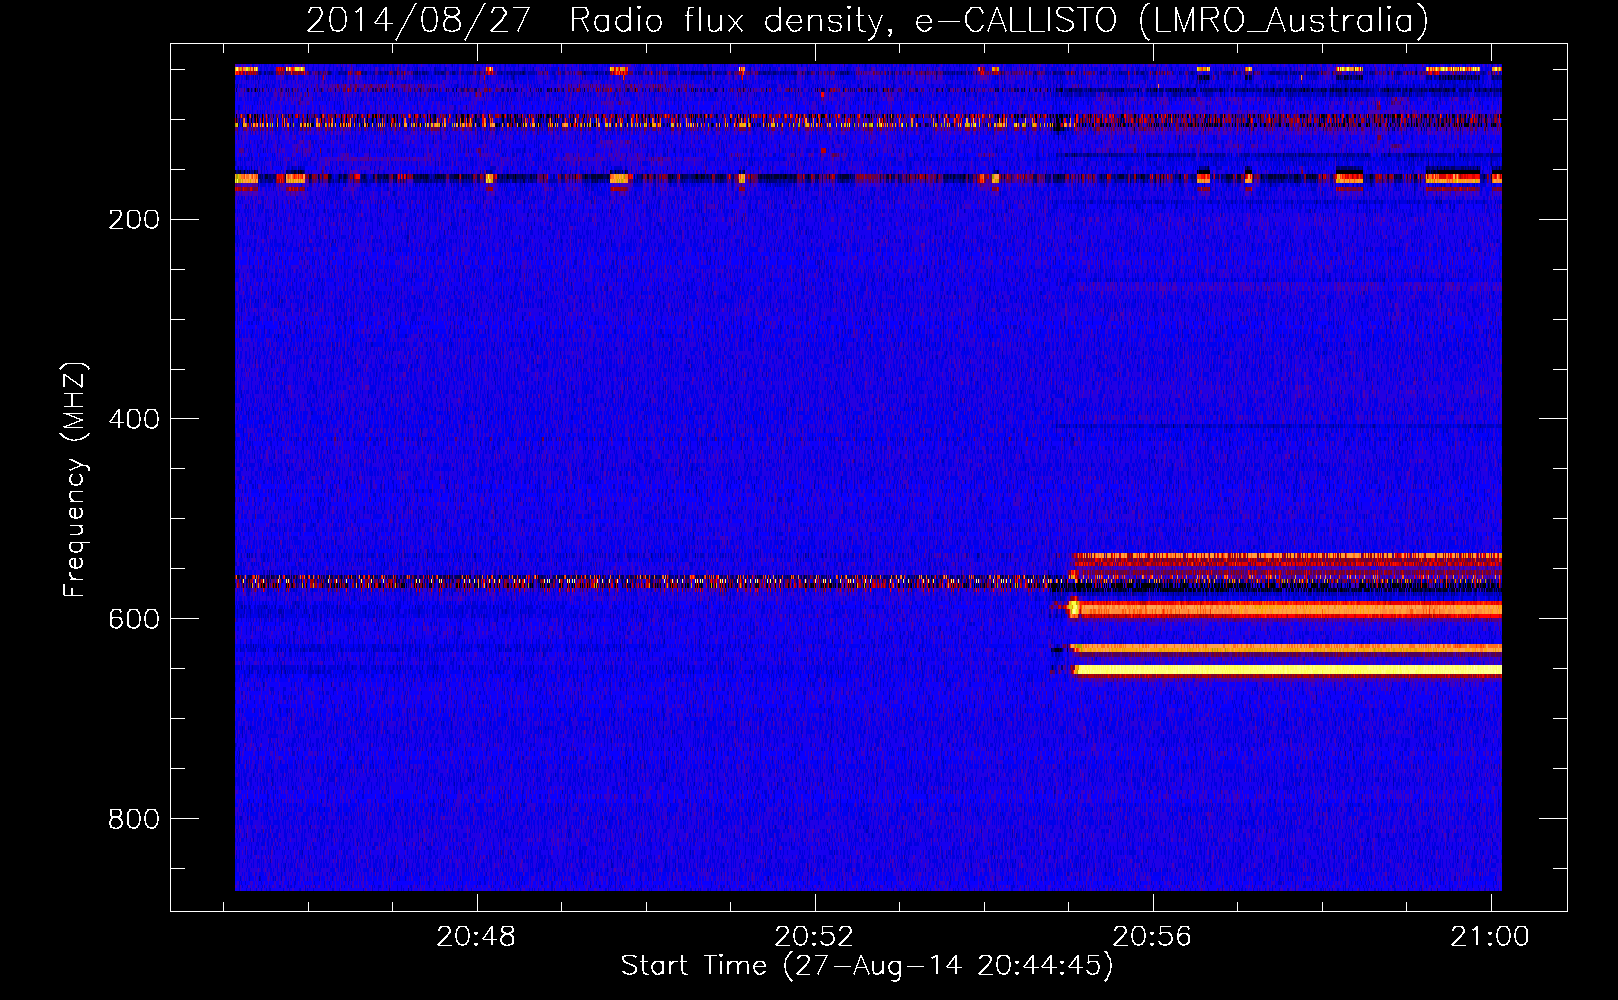
Task: Click the 600 frequency tick label
Action: (x=134, y=619)
